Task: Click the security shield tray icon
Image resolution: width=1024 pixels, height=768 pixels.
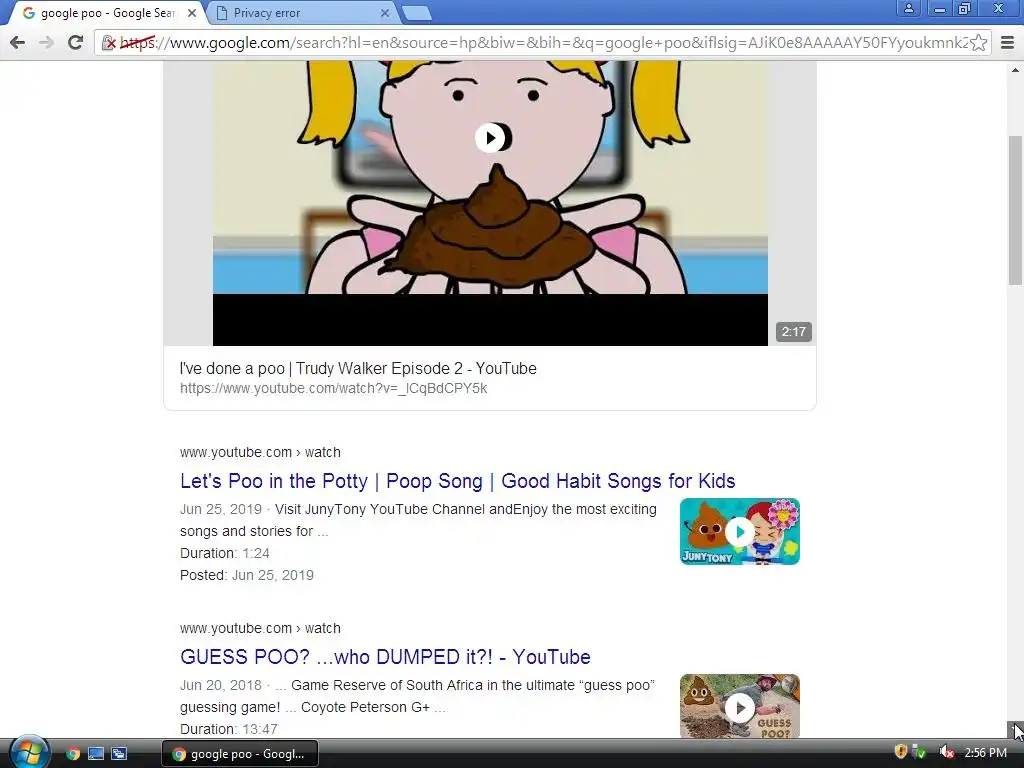Action: (x=901, y=752)
